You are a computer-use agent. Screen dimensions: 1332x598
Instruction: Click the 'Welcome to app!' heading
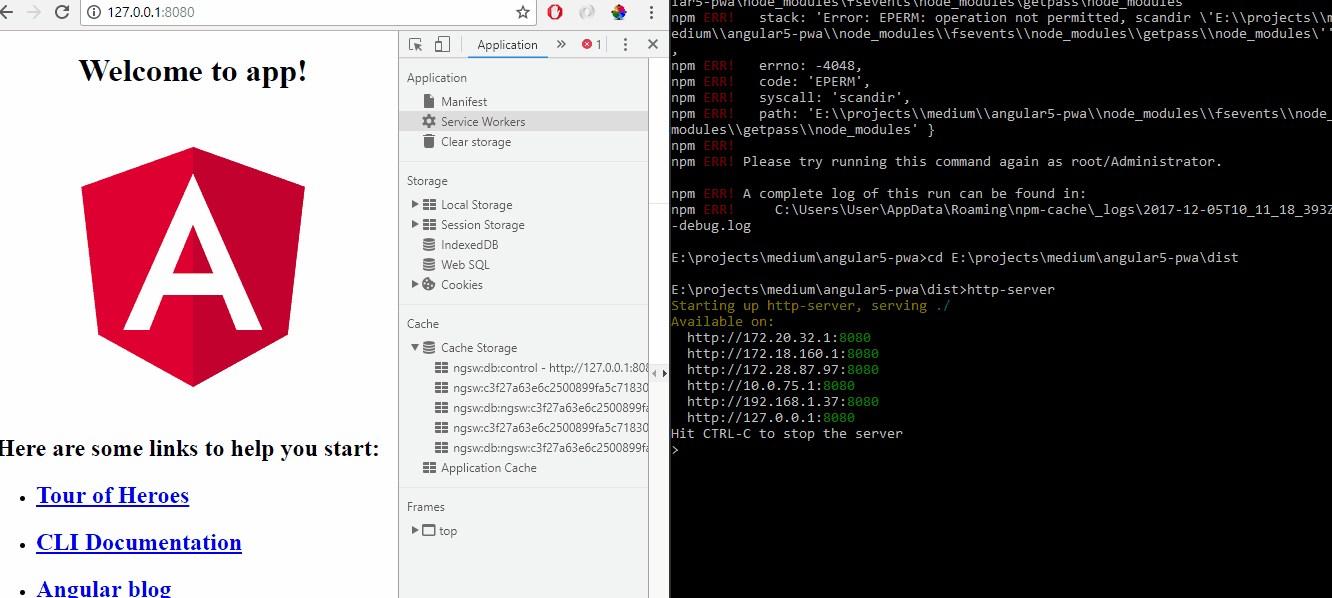pyautogui.click(x=193, y=71)
